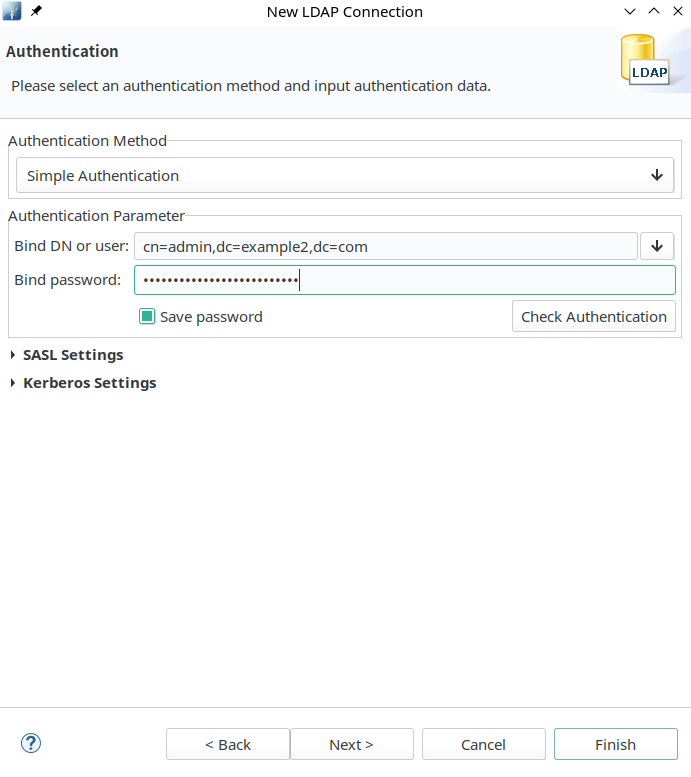The height and width of the screenshot is (777, 691).
Task: Click the Apache Directory Studio app icon
Action: point(12,11)
